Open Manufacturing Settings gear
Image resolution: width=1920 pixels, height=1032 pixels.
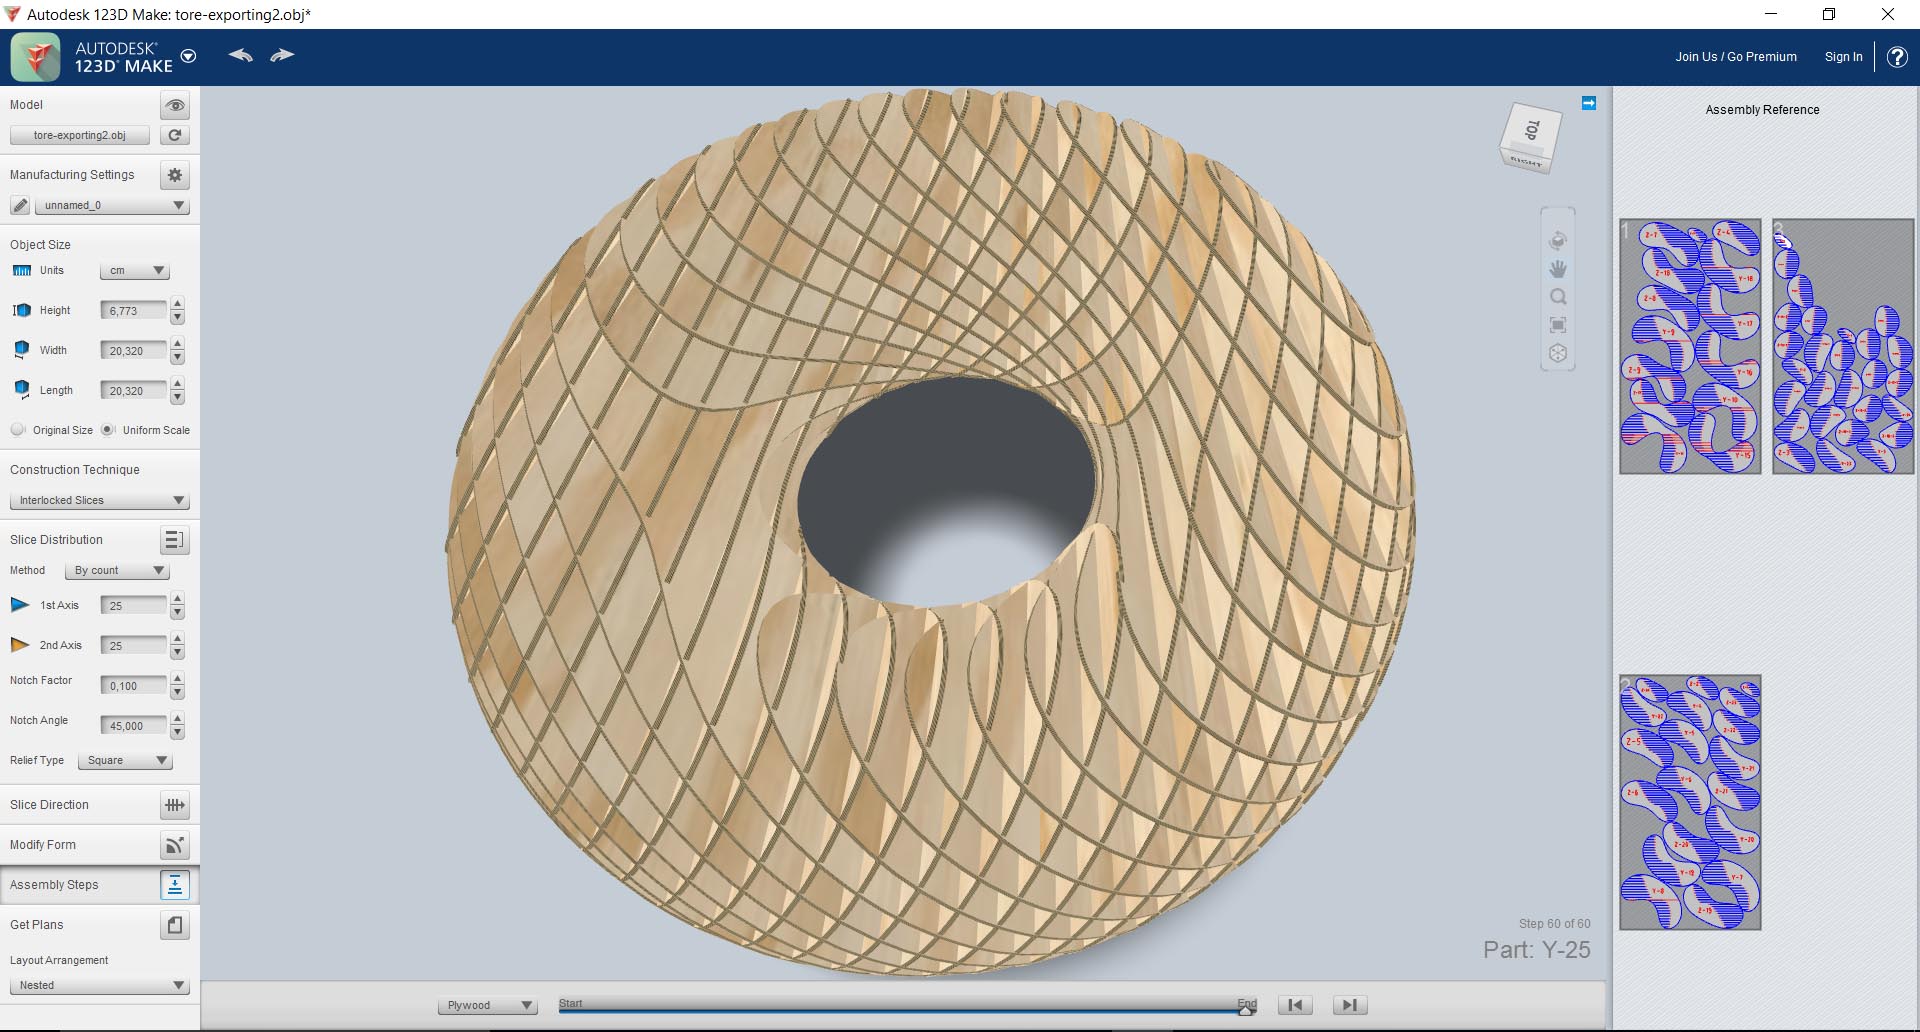[175, 175]
